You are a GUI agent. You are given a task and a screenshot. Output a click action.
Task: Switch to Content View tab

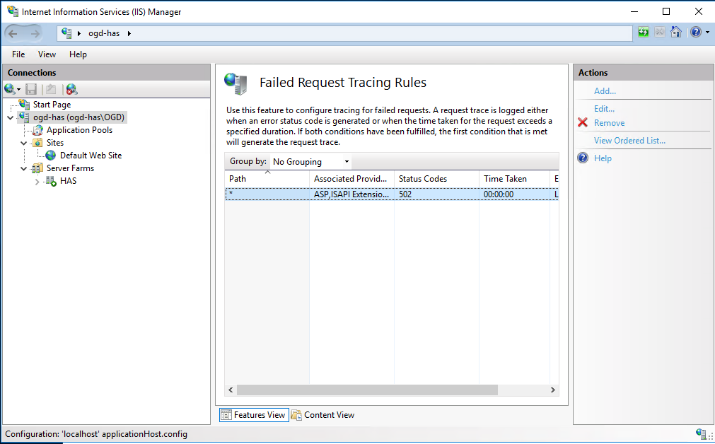323,415
